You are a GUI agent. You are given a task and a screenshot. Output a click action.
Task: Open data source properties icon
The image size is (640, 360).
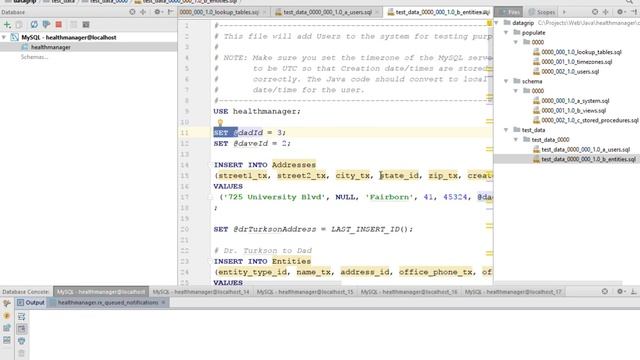(46, 25)
